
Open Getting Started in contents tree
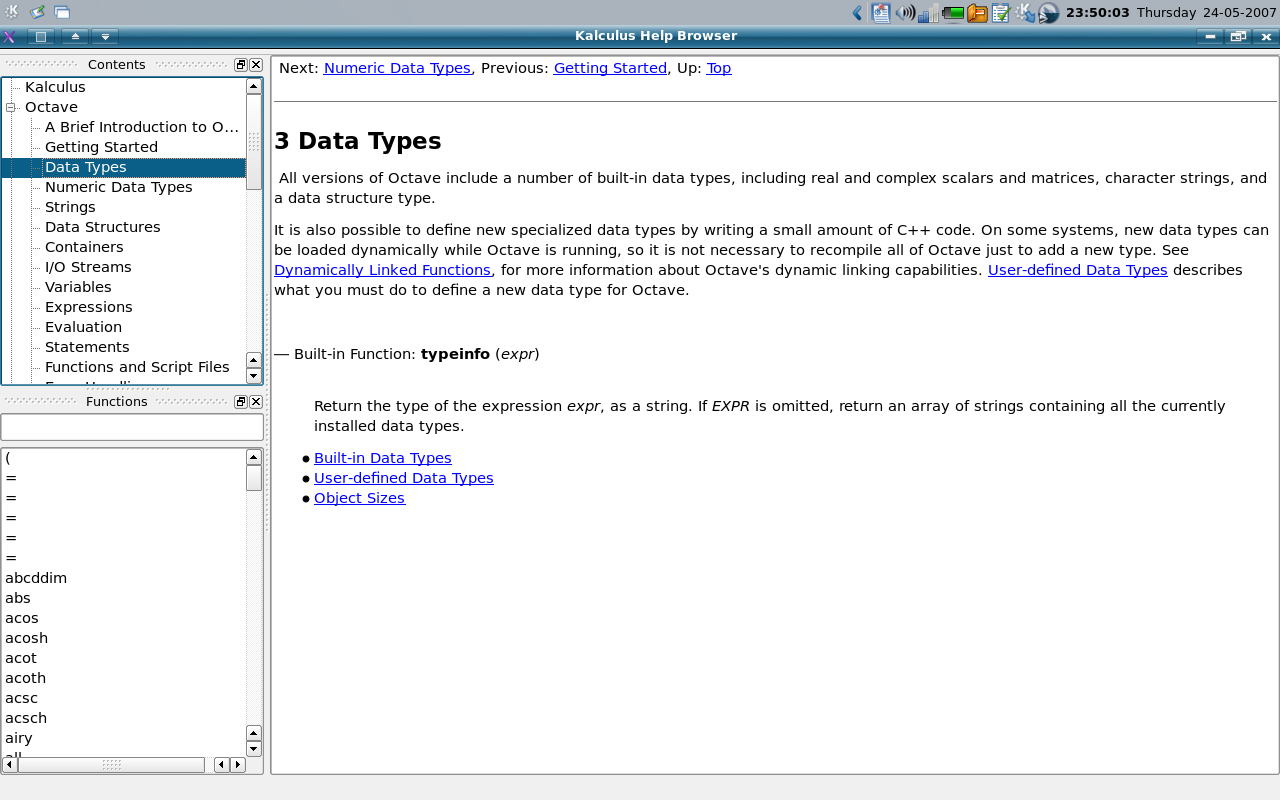pyautogui.click(x=101, y=147)
